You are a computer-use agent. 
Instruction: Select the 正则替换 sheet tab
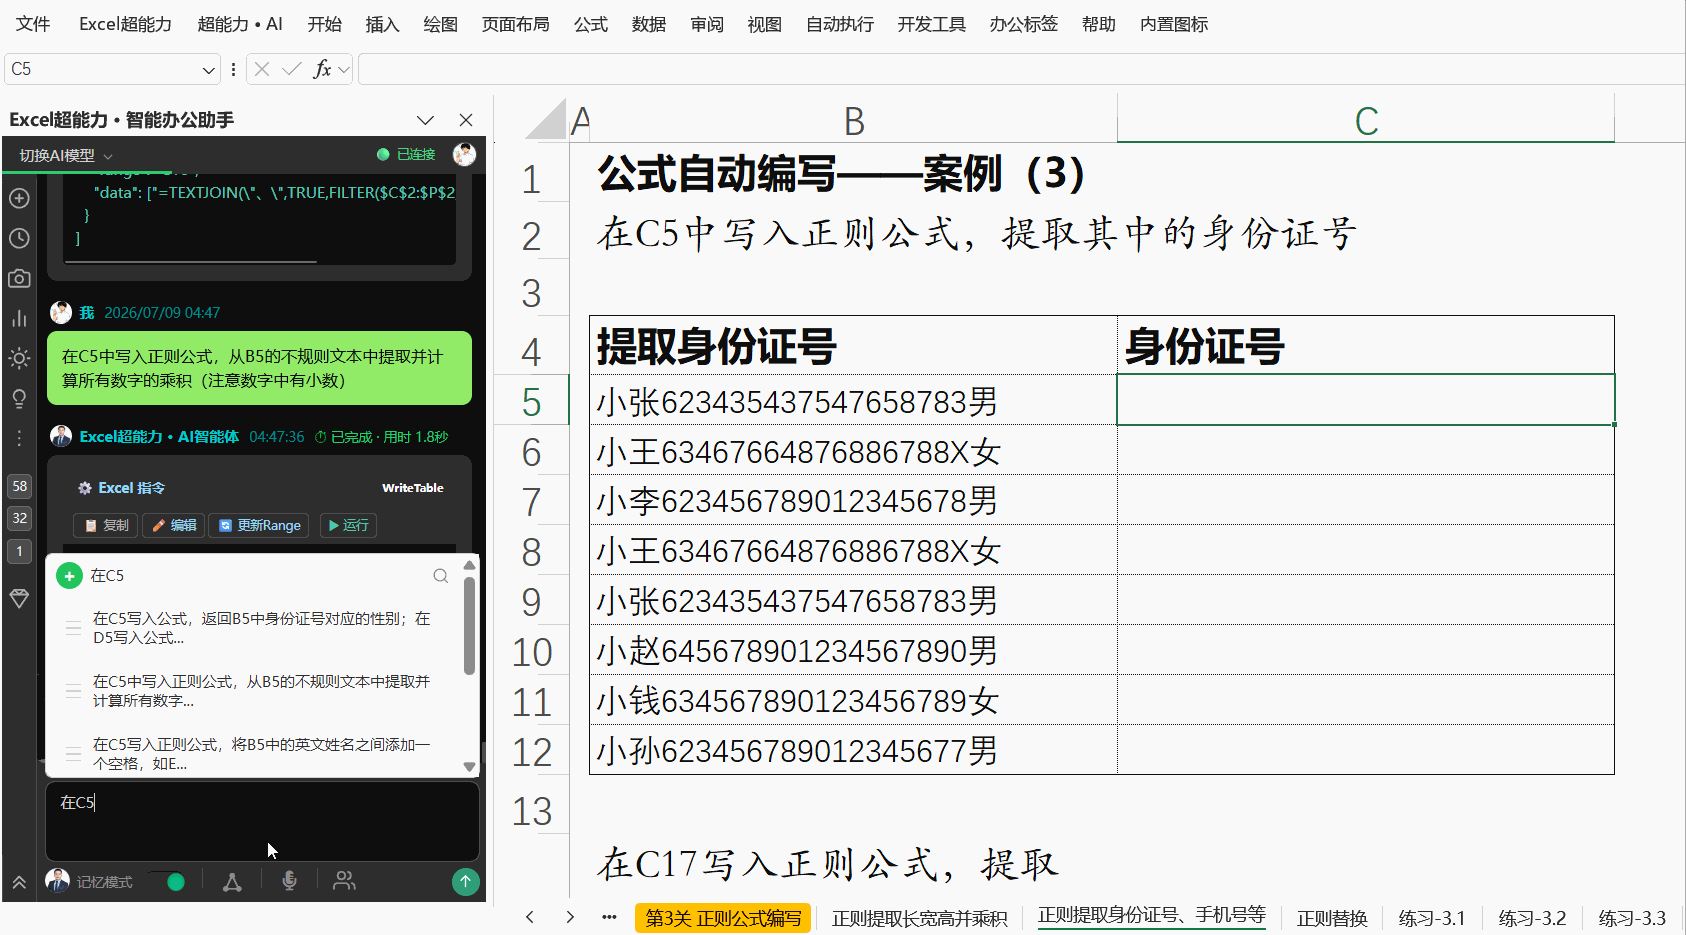[x=1332, y=918]
